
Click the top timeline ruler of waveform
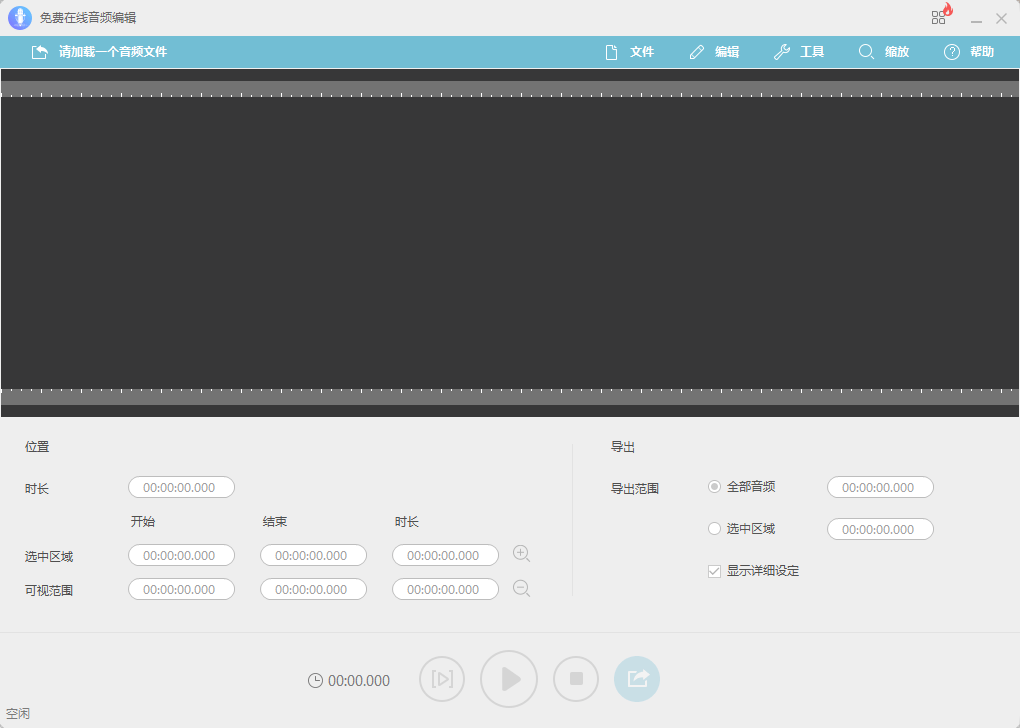pos(510,89)
